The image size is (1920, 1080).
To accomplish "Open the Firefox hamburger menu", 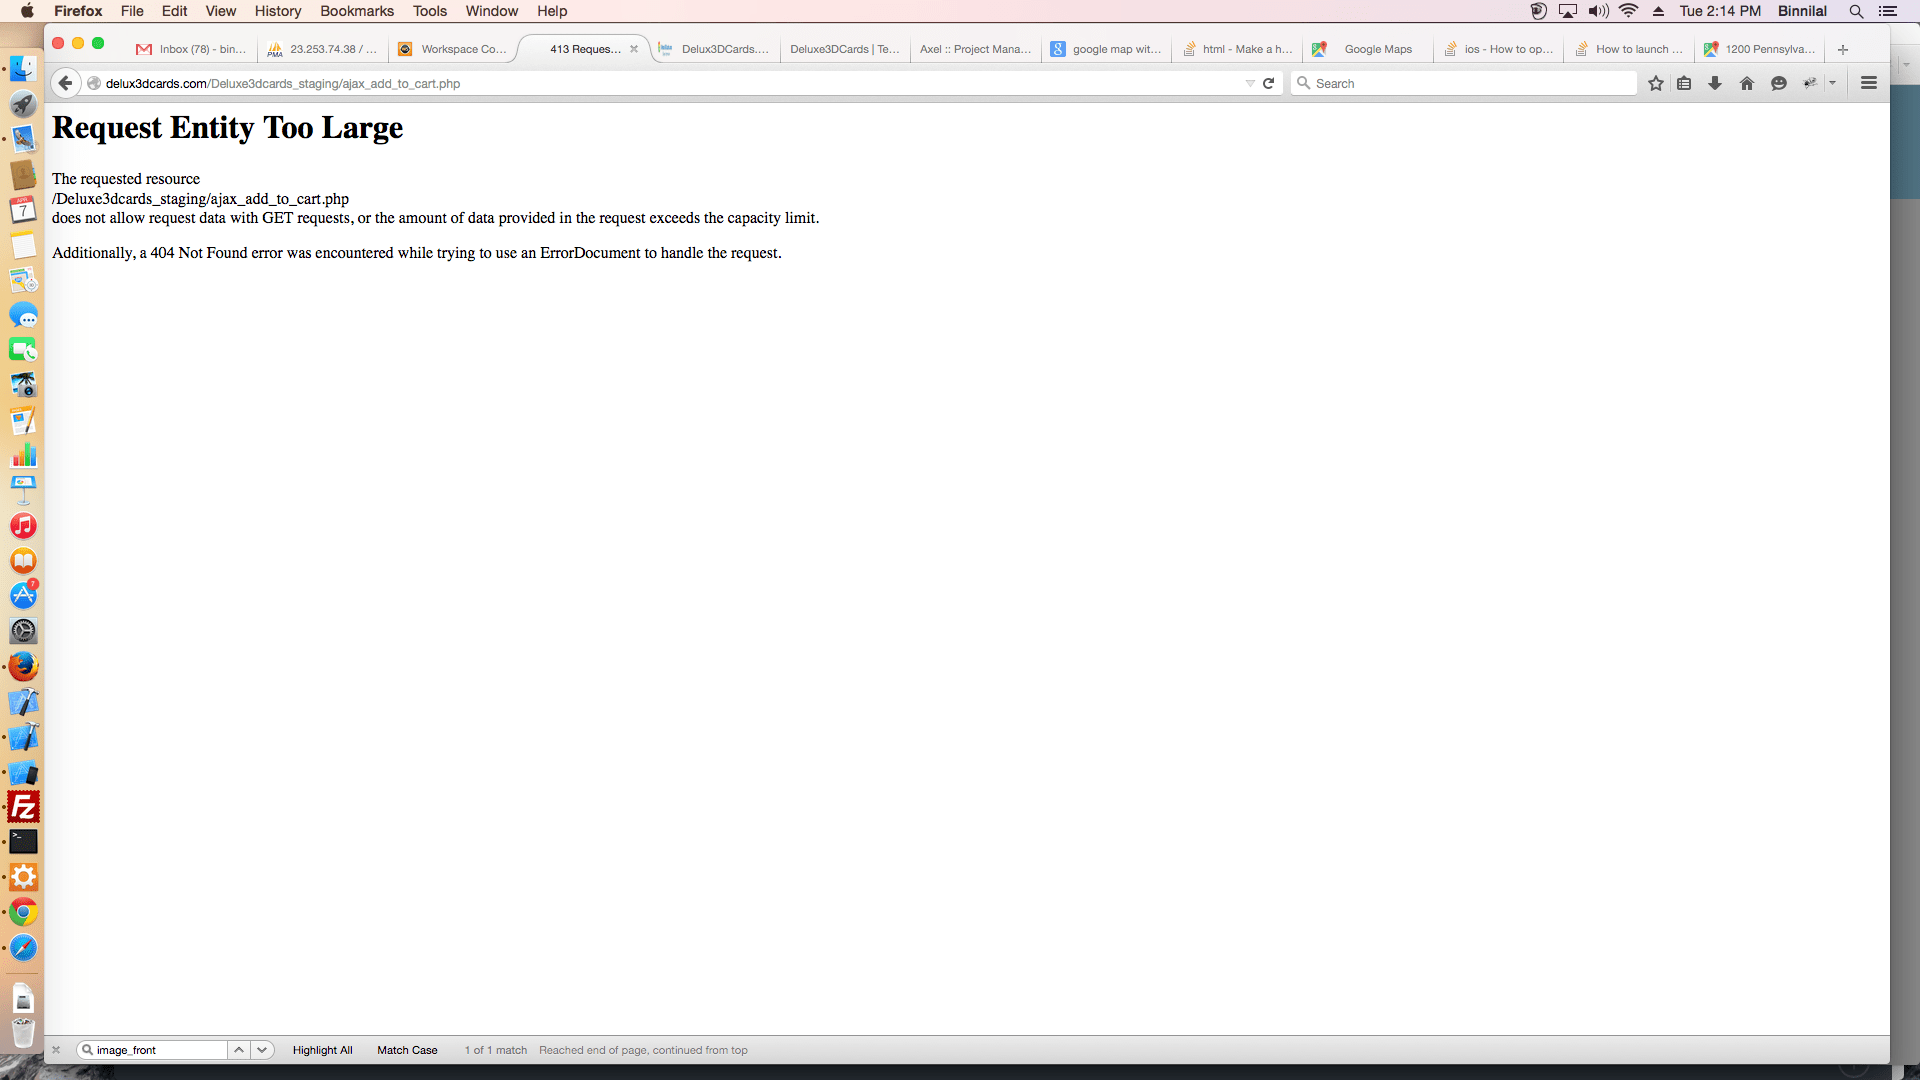I will pos(1869,83).
